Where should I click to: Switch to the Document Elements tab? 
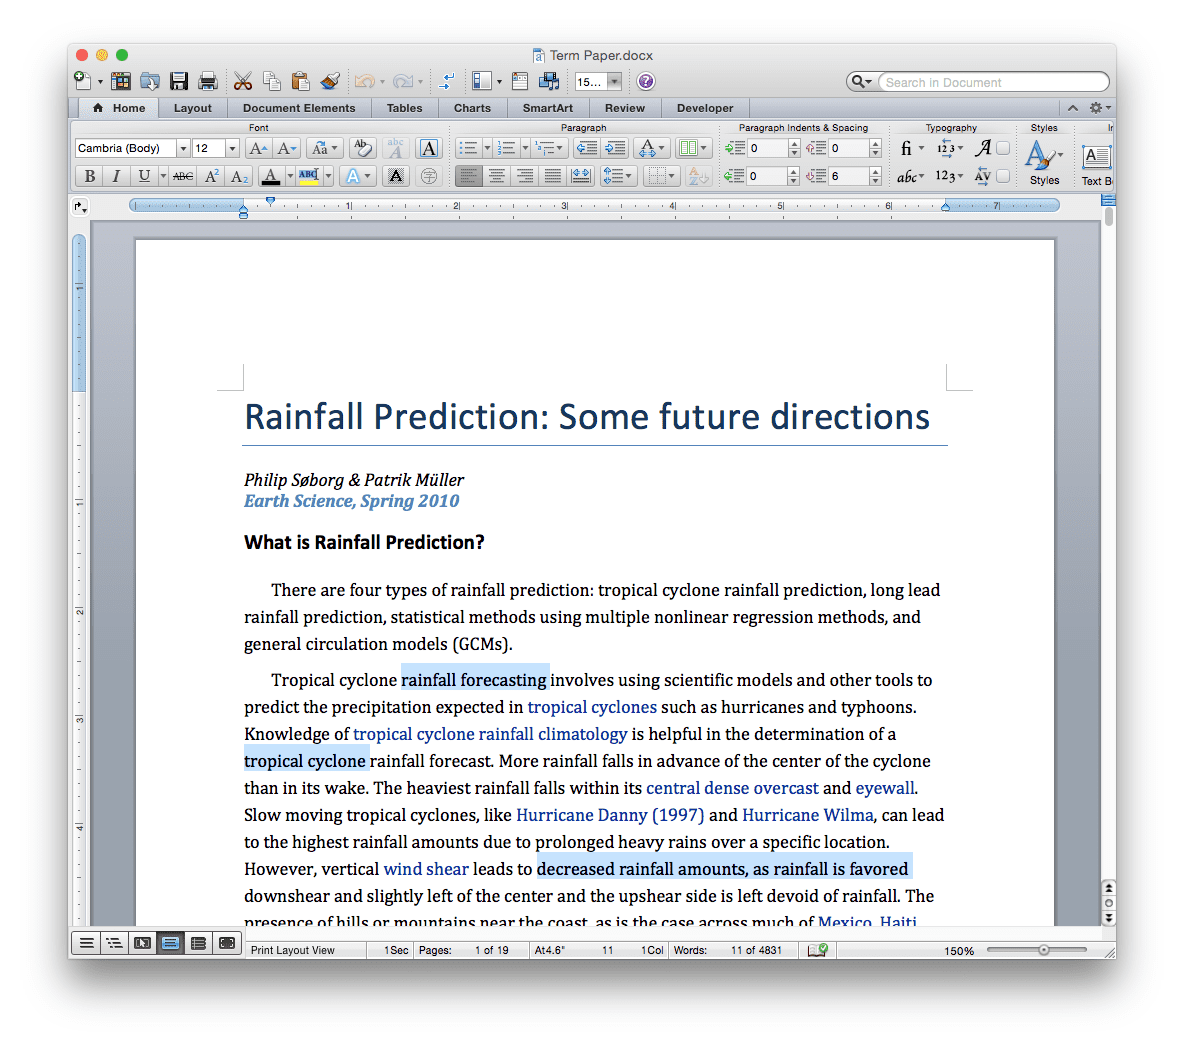(298, 108)
